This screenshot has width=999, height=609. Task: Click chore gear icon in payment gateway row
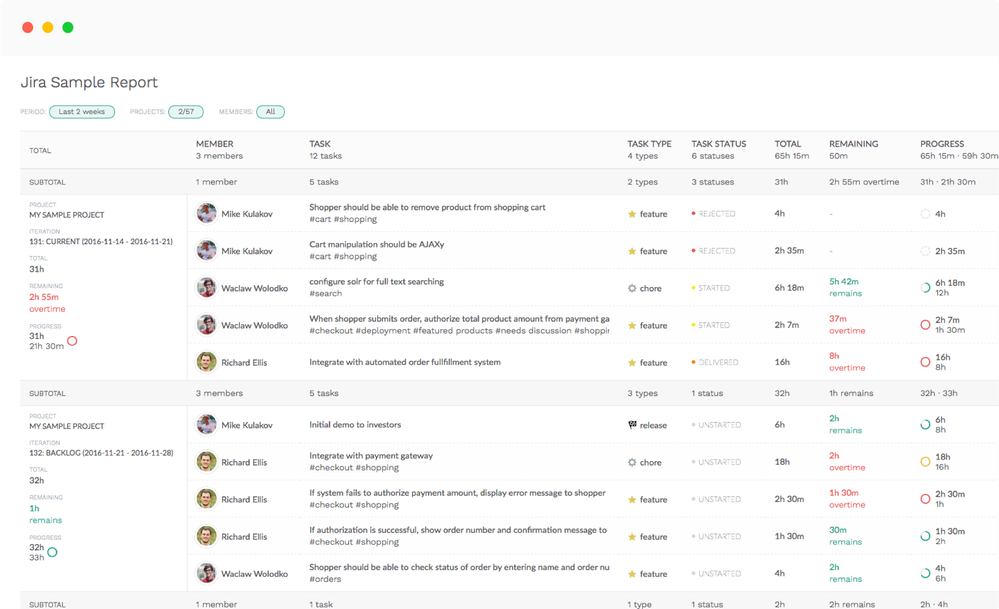tap(632, 462)
